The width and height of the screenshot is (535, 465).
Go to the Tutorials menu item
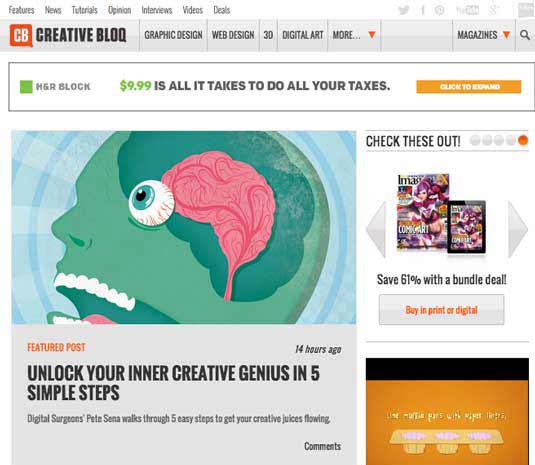point(85,10)
